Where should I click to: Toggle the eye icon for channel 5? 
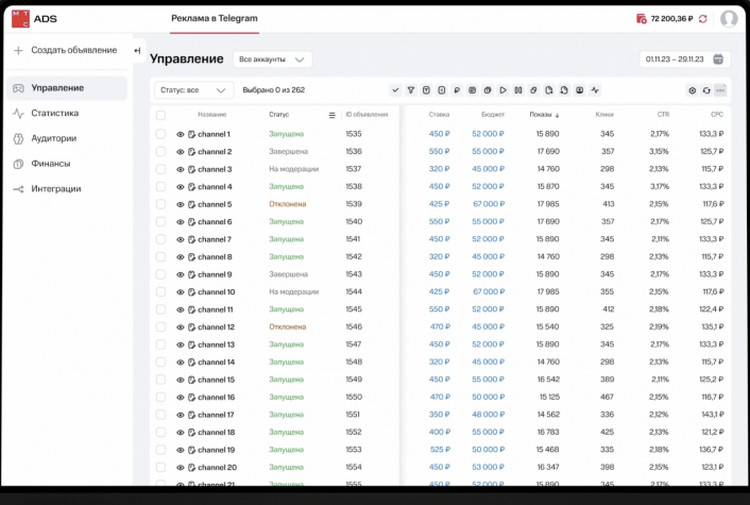coord(181,204)
